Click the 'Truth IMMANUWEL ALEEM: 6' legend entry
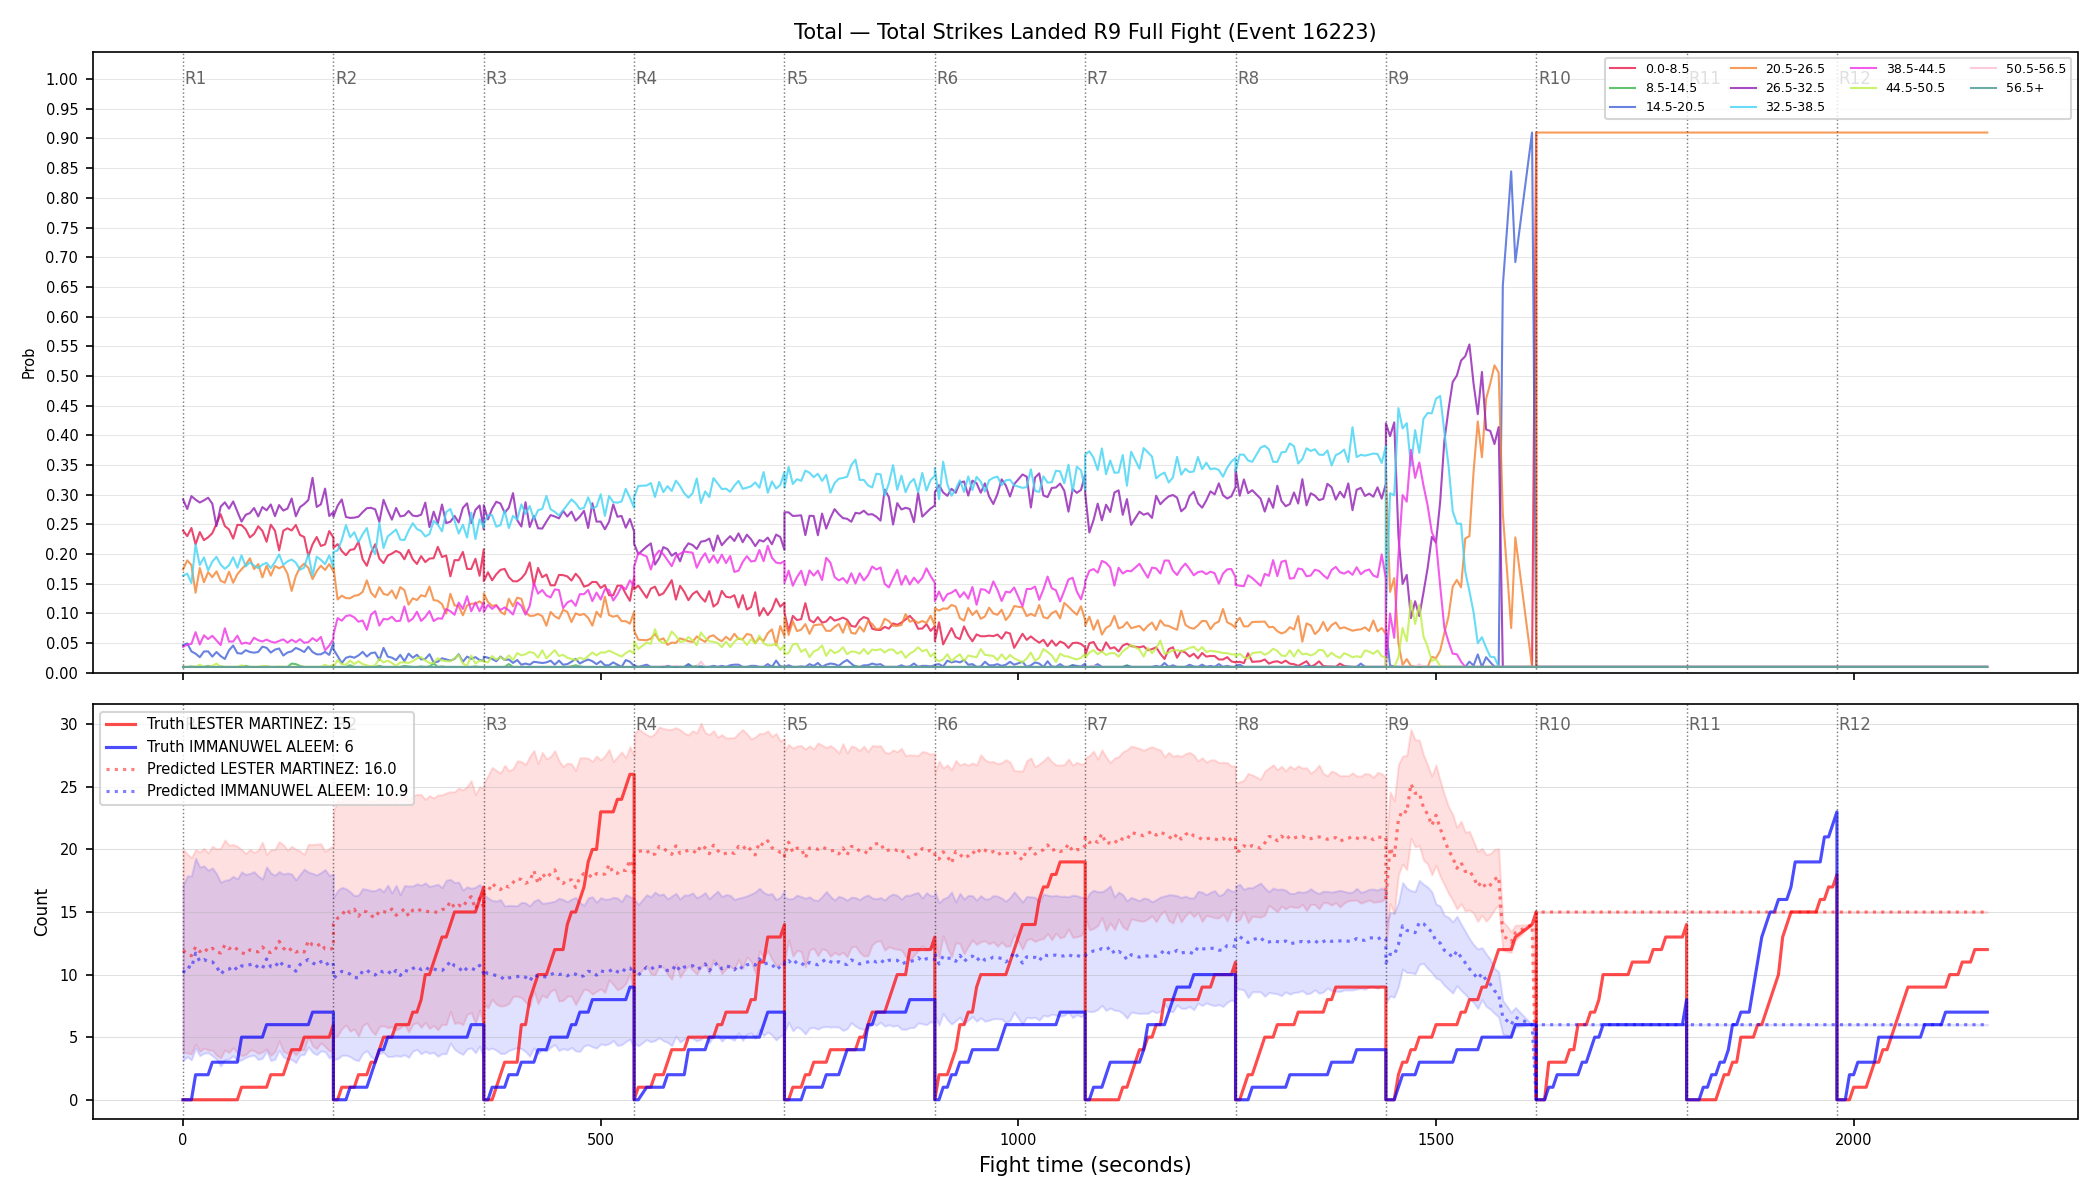Image resolution: width=2100 pixels, height=1200 pixels. coord(229,746)
